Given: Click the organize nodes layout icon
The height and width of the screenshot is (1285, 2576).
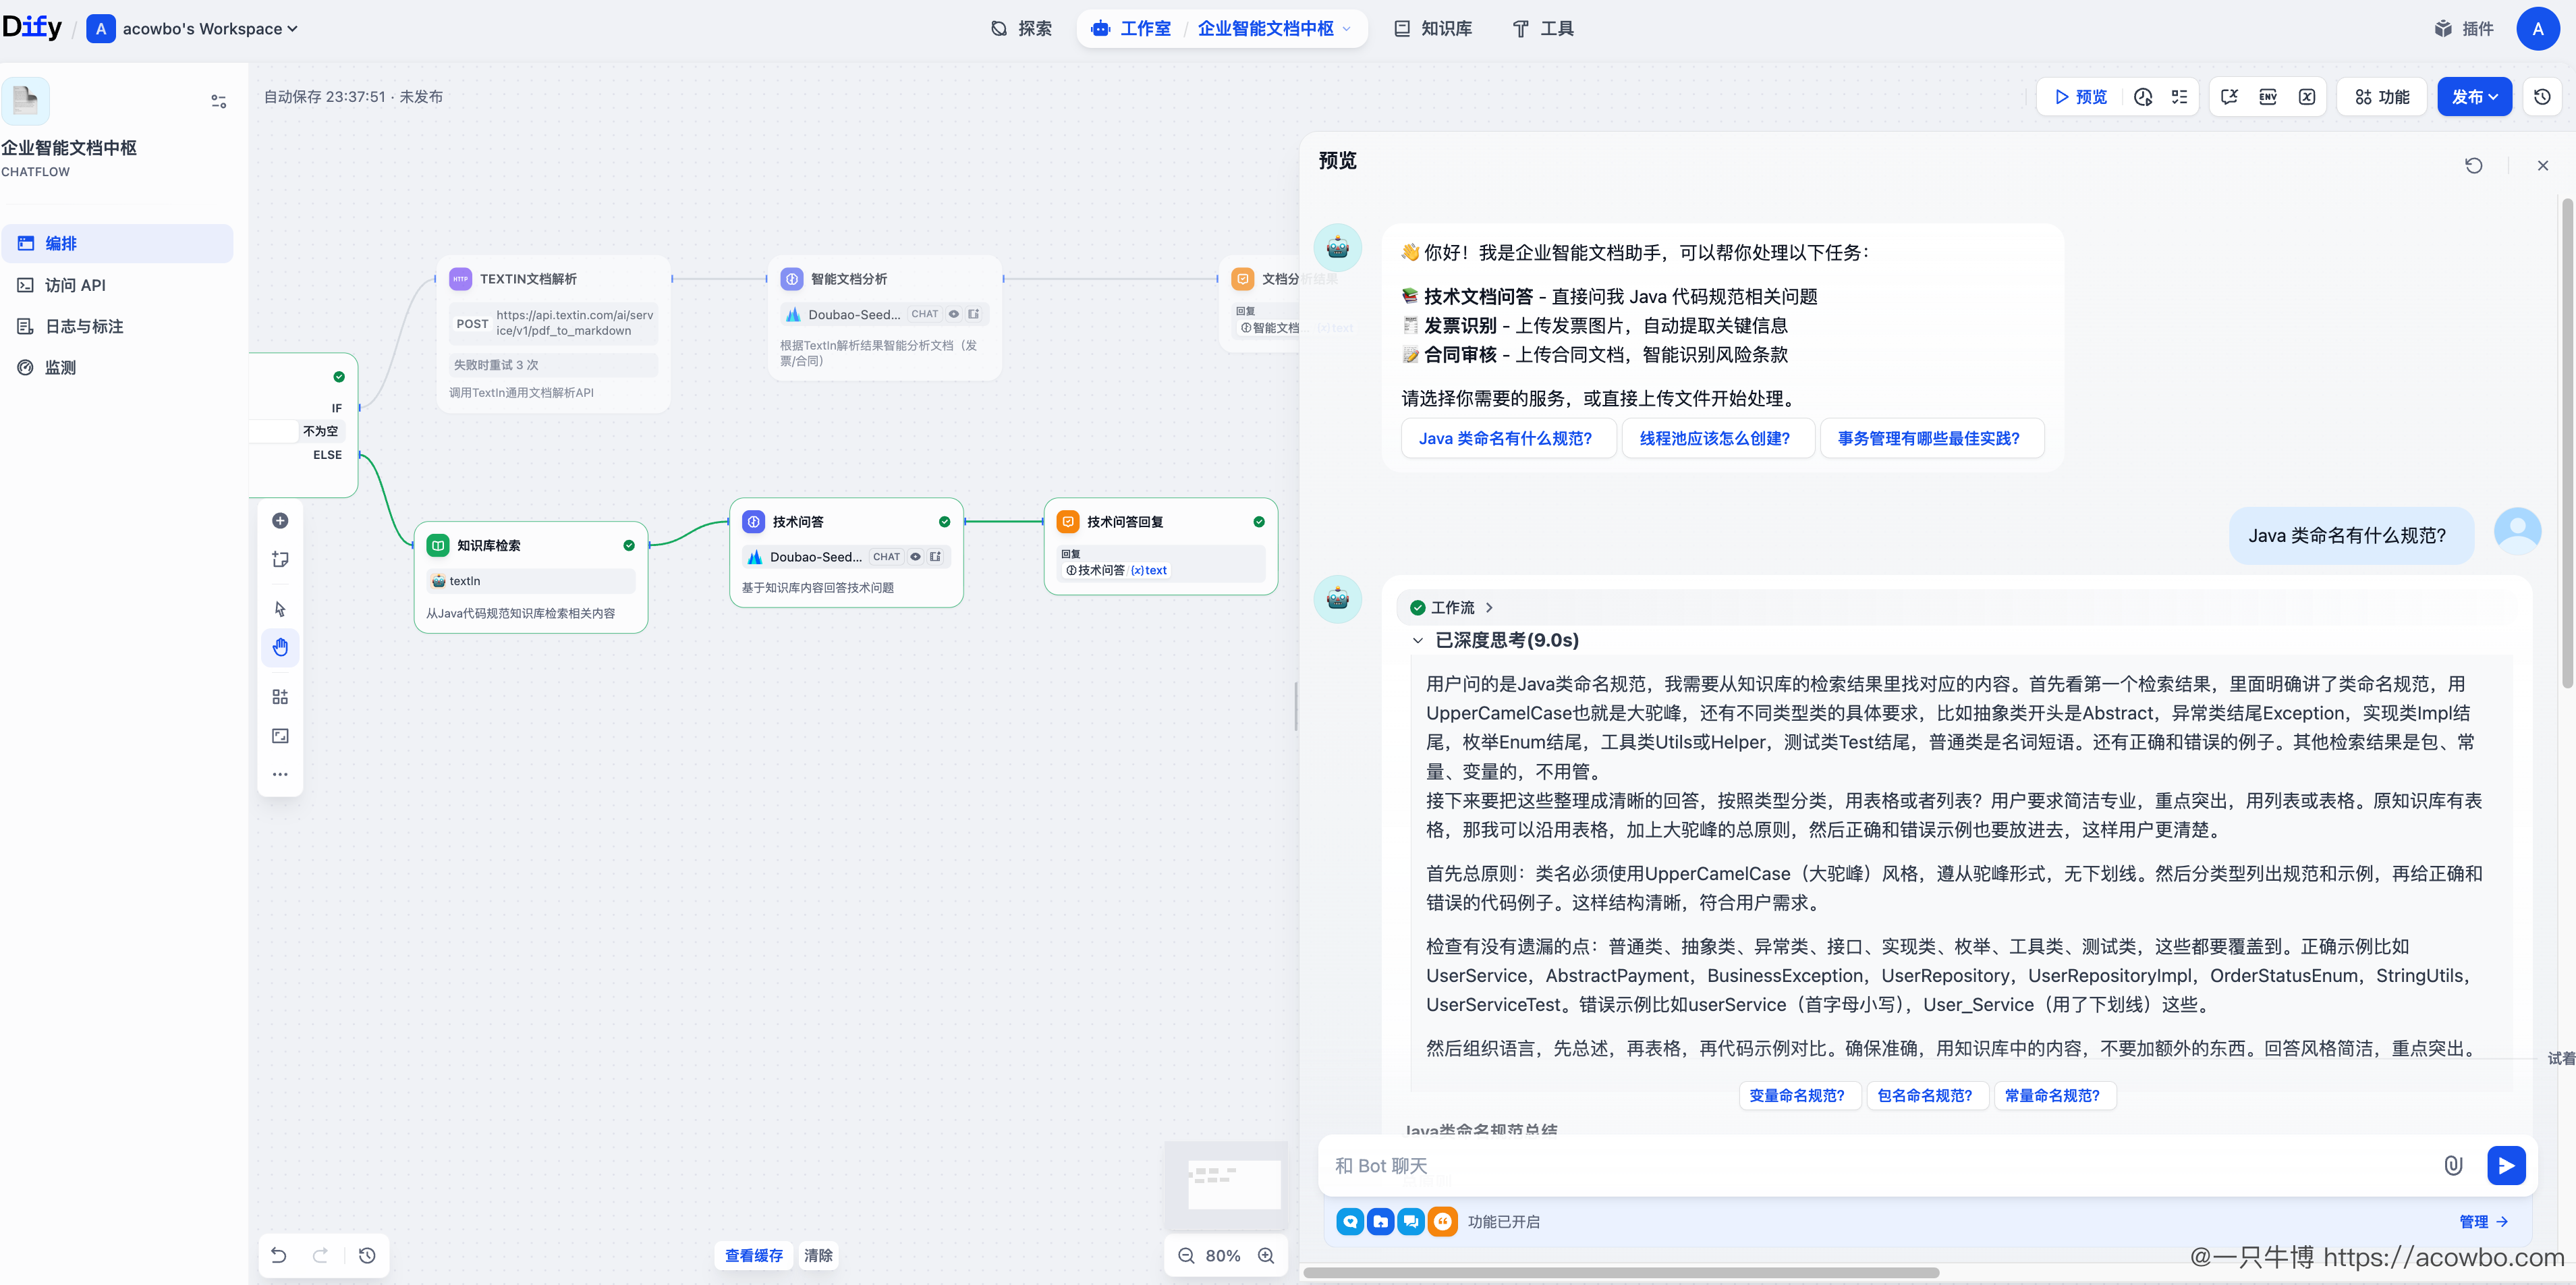Looking at the screenshot, I should pos(280,697).
